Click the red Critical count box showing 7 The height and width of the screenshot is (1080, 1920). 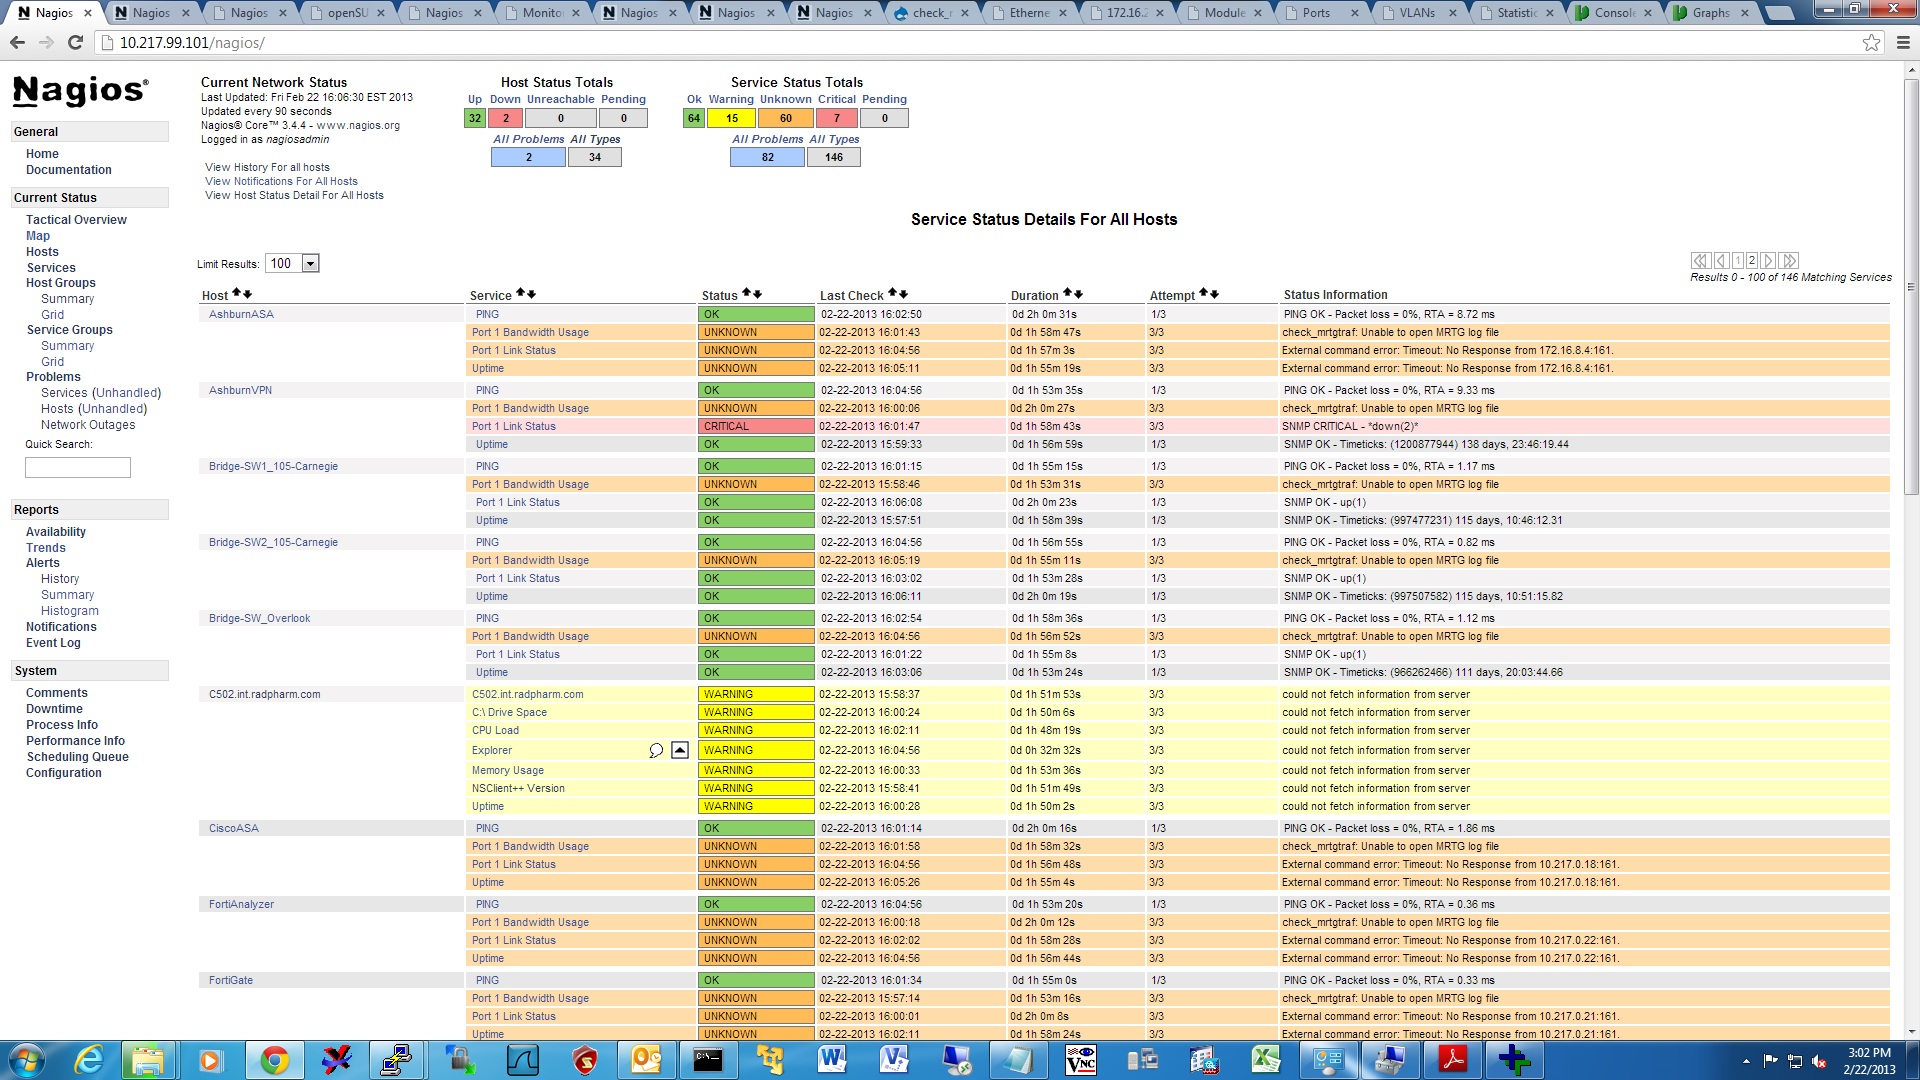click(837, 118)
